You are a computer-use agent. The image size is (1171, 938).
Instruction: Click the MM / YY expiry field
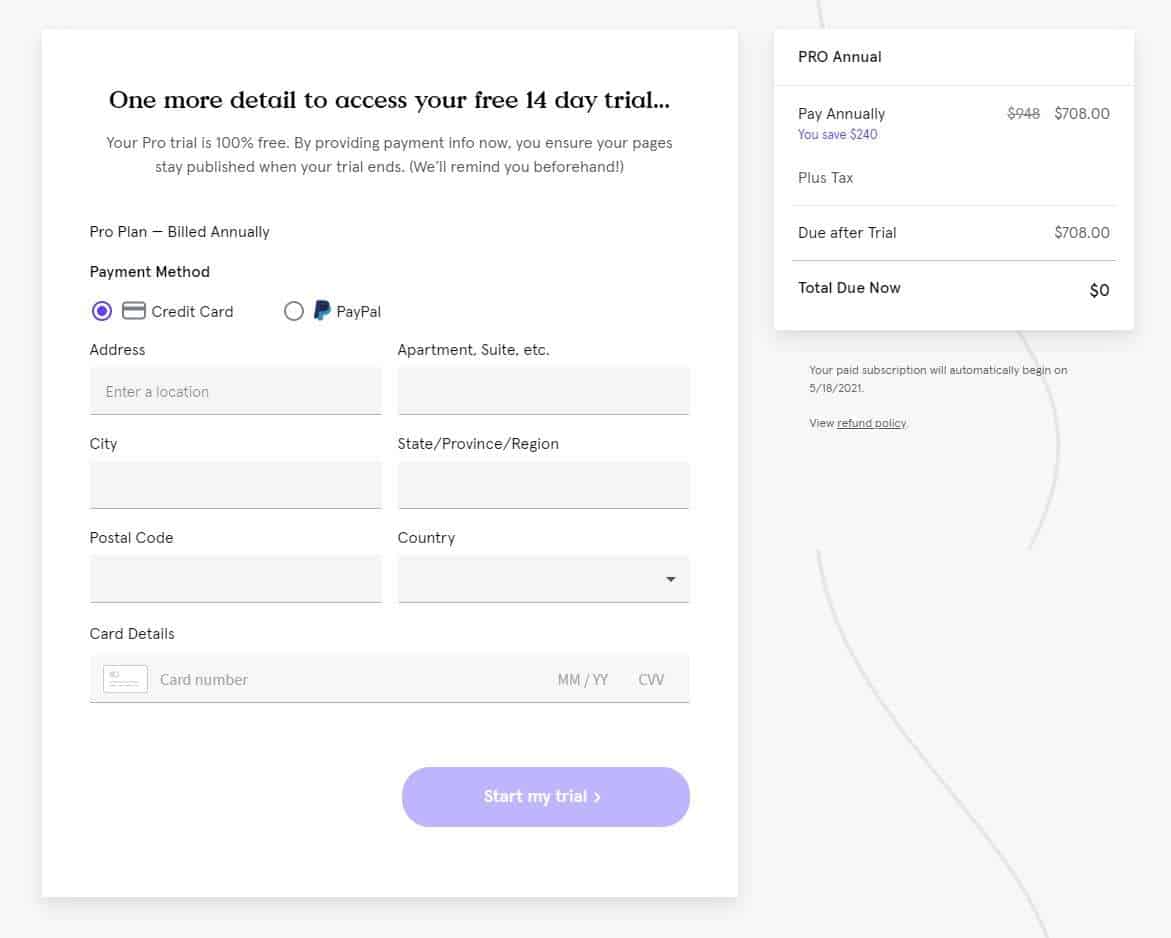coord(583,679)
